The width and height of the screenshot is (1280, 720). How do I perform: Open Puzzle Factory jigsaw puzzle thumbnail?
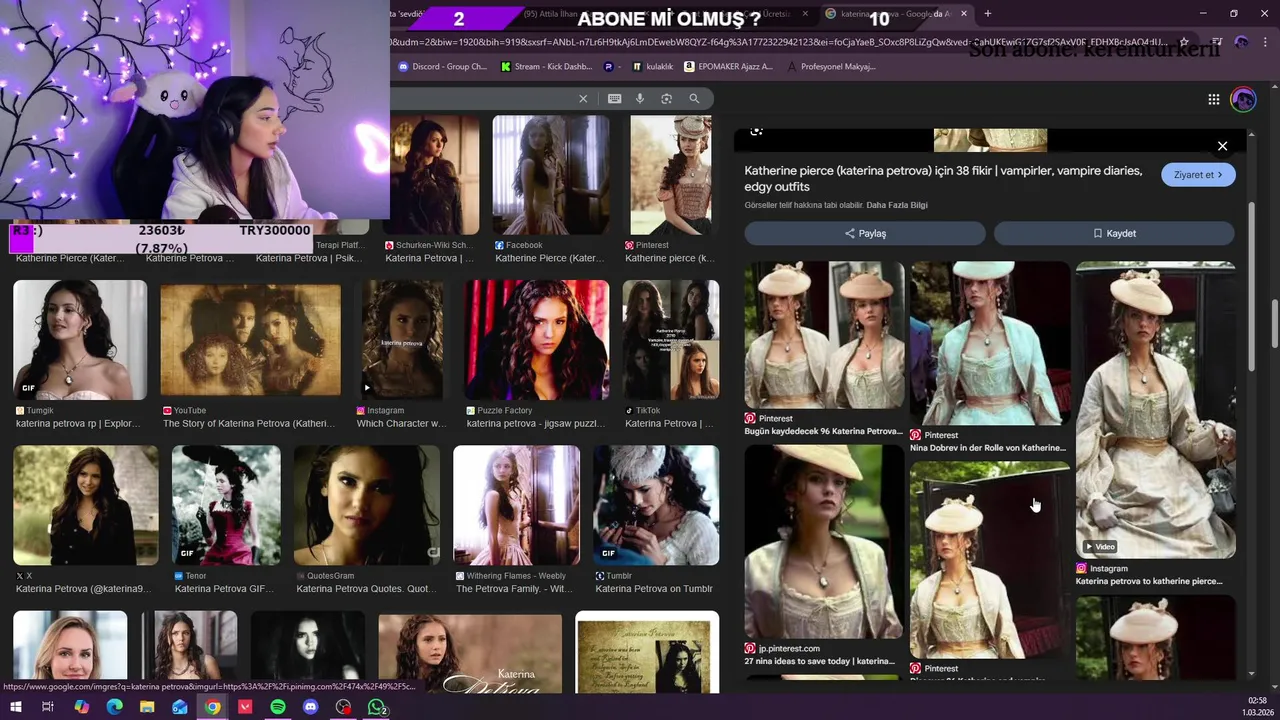click(537, 340)
